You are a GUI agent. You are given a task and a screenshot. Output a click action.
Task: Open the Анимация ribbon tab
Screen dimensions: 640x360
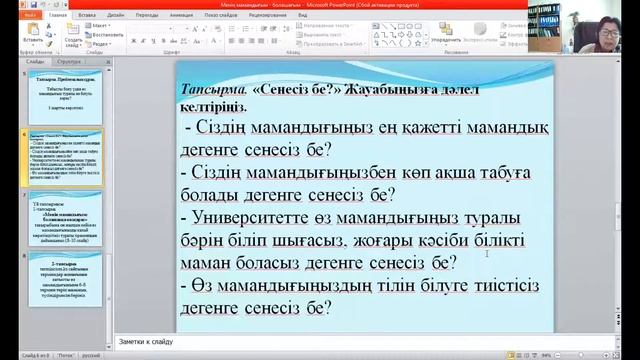181,15
